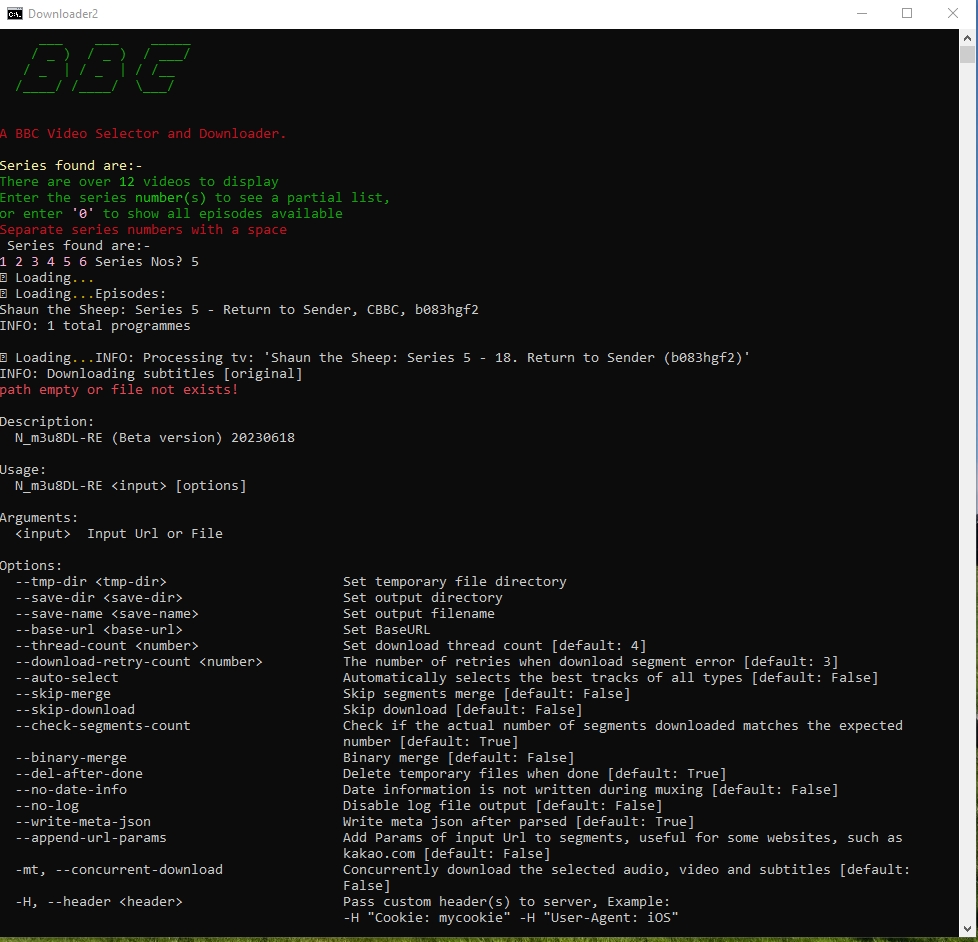
Task: Click "INFO: 1 total programmes"
Action: tap(95, 326)
